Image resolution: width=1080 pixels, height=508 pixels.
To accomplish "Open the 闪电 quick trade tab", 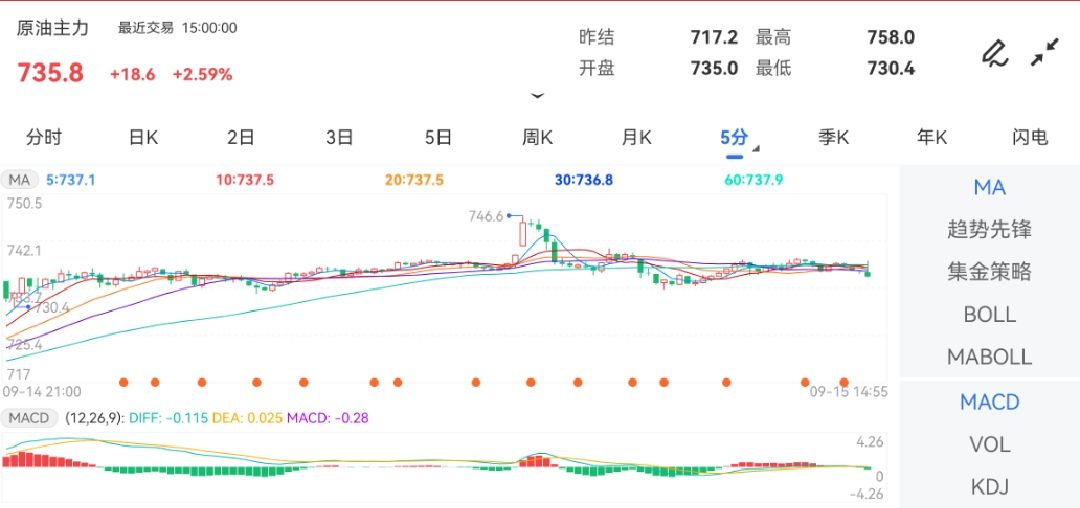I will tap(1030, 137).
